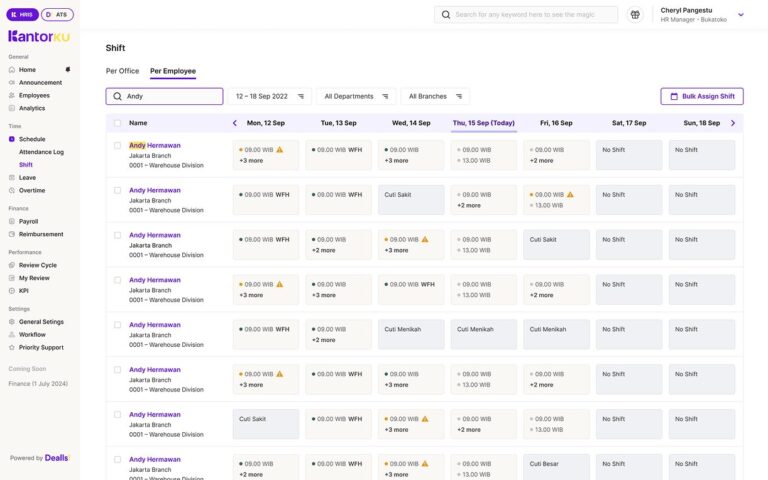This screenshot has height=480, width=768.
Task: Click "+3 more" in first row Monday cell
Action: (x=251, y=160)
